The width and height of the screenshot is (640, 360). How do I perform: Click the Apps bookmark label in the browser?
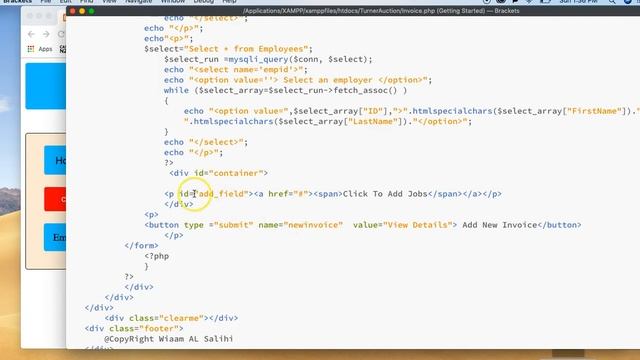(45, 49)
